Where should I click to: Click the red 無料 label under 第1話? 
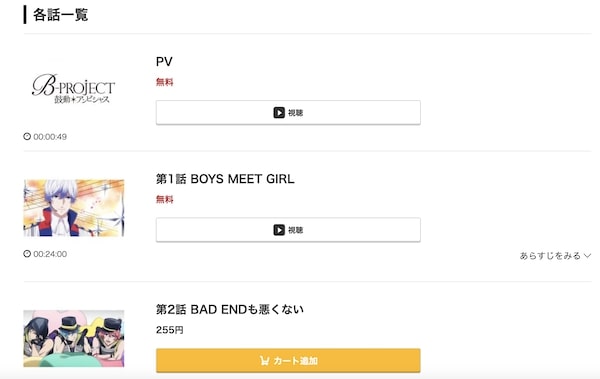pyautogui.click(x=165, y=199)
